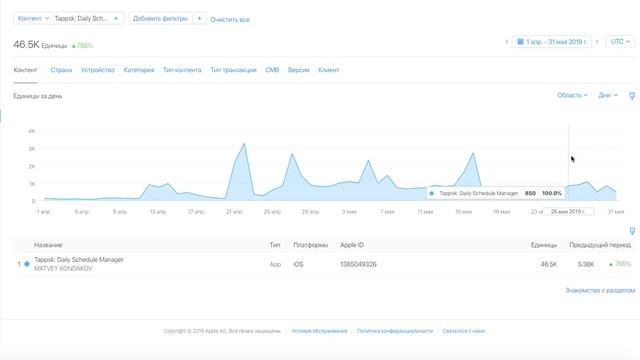Image resolution: width=640 pixels, height=360 pixels.
Task: Click the Добавить фильтры button
Action: 160,18
